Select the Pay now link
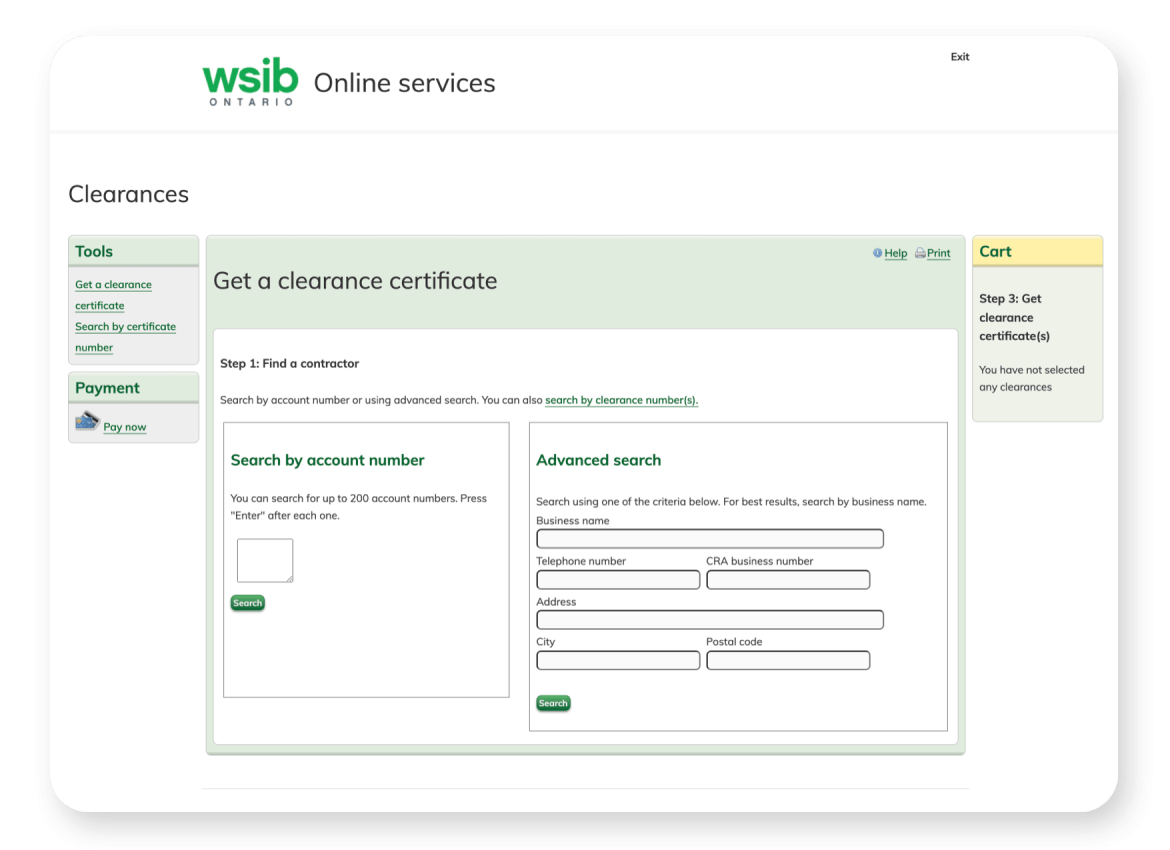1170x850 pixels. pos(124,426)
